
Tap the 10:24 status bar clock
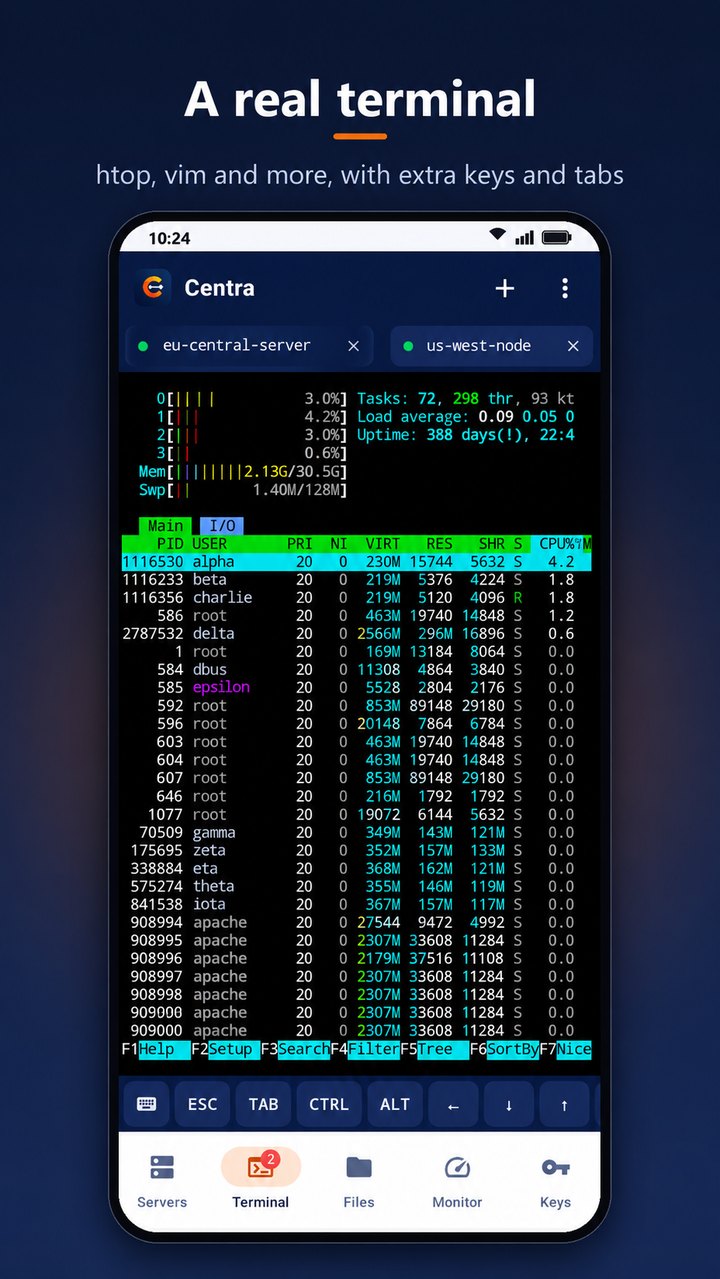[169, 238]
